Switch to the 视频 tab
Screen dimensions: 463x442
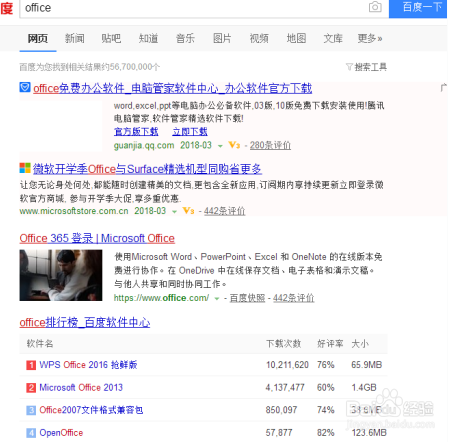point(259,38)
